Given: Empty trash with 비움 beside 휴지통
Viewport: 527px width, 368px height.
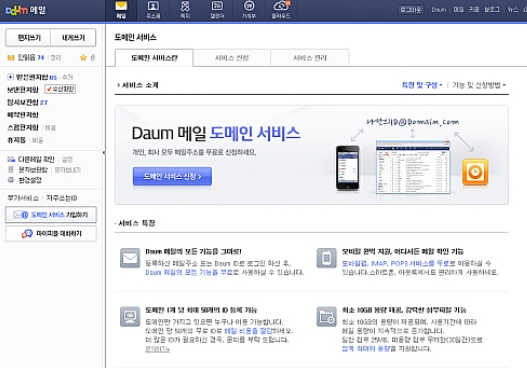Looking at the screenshot, I should click(x=38, y=140).
